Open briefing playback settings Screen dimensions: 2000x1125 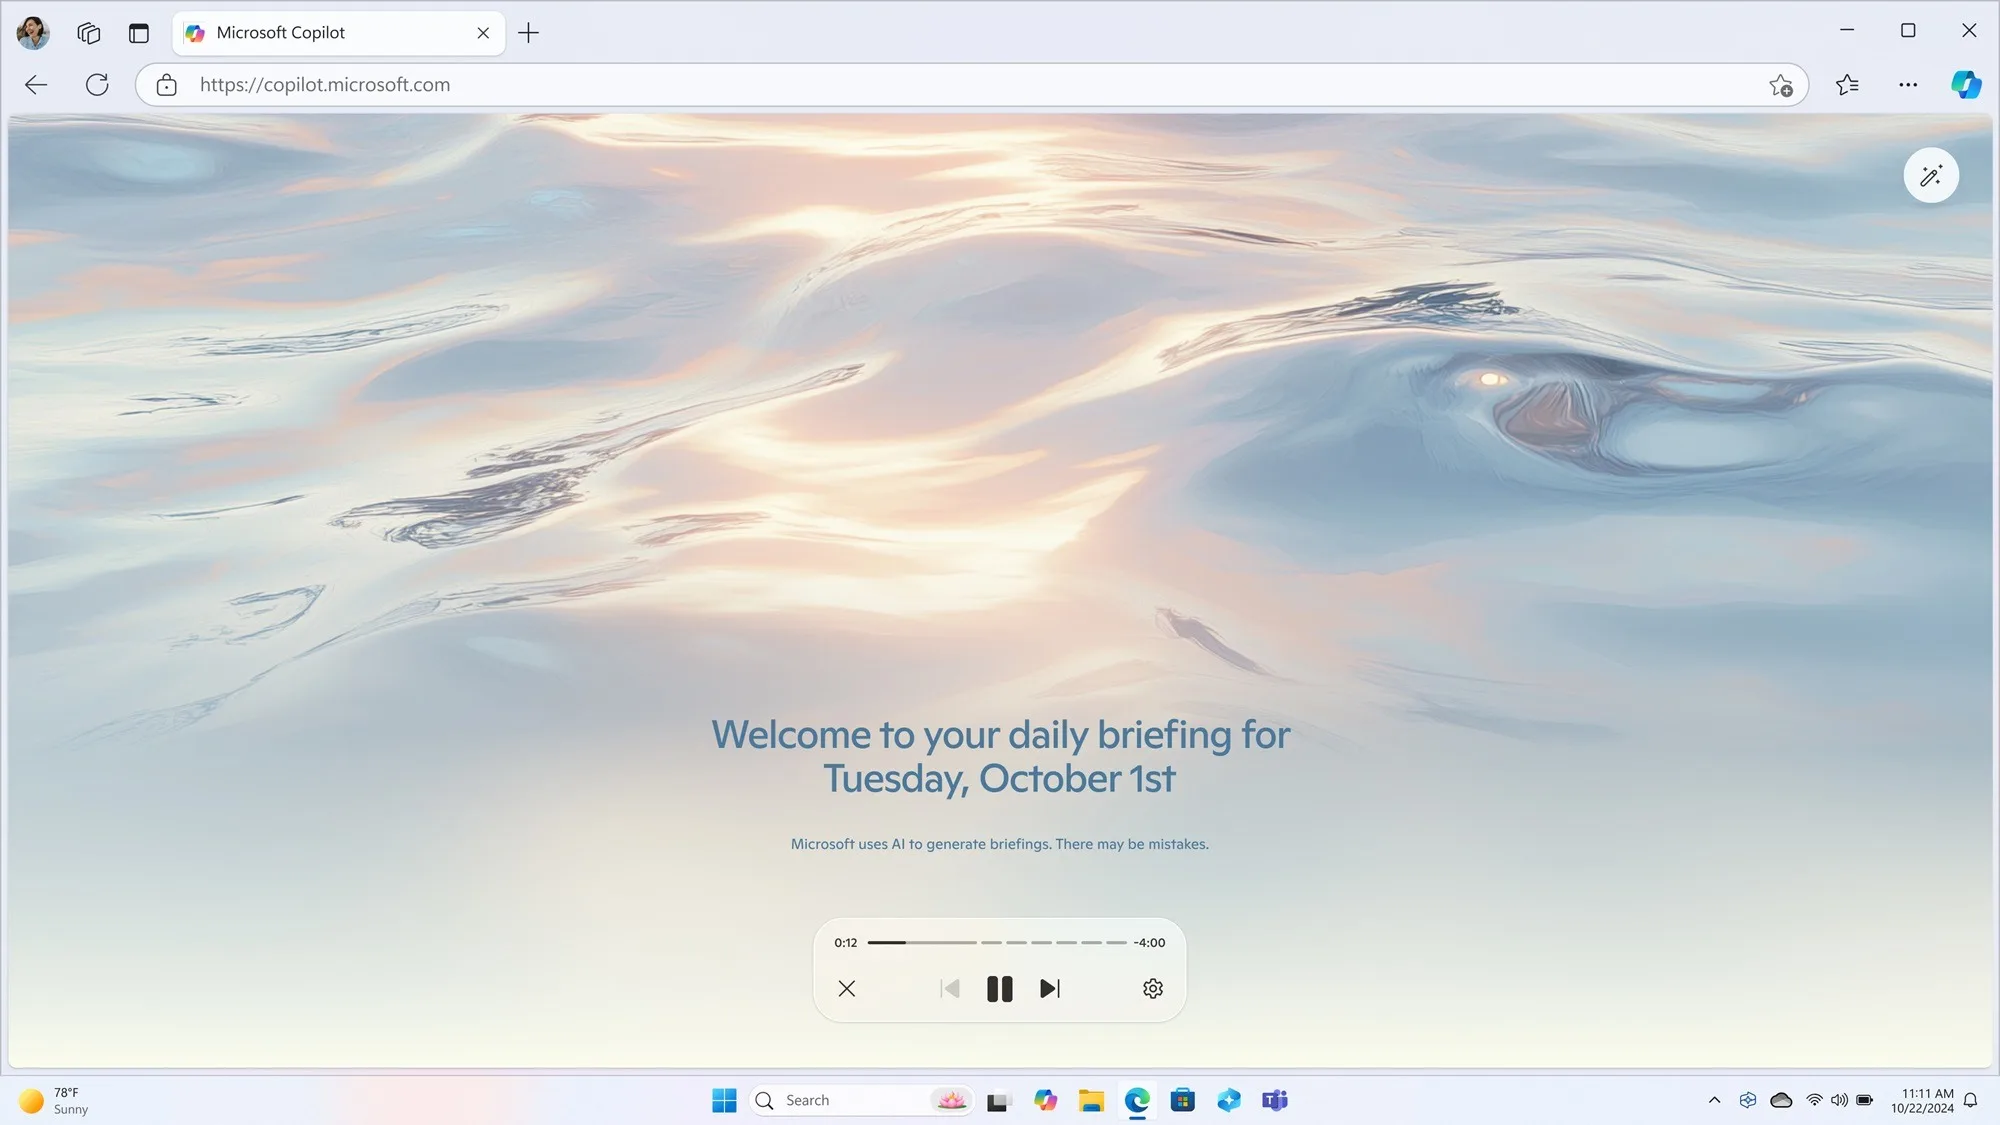(x=1152, y=989)
